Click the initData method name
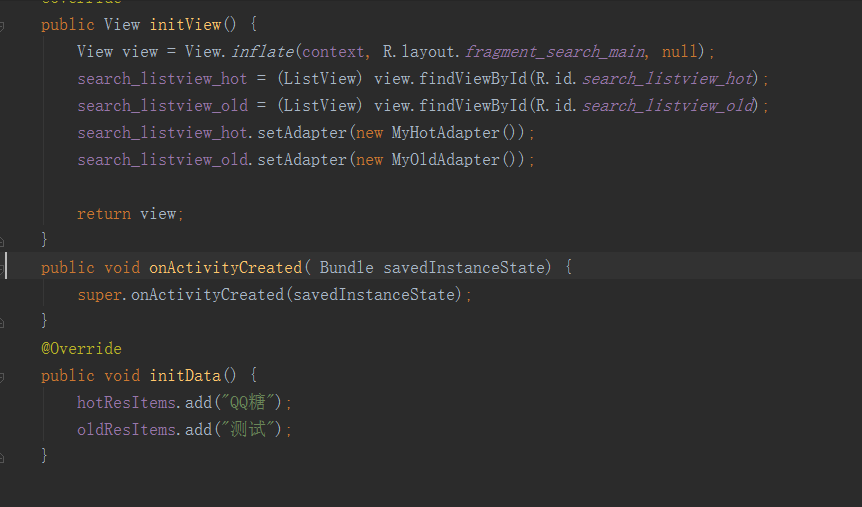Screen dimensions: 862x507 (x=185, y=376)
